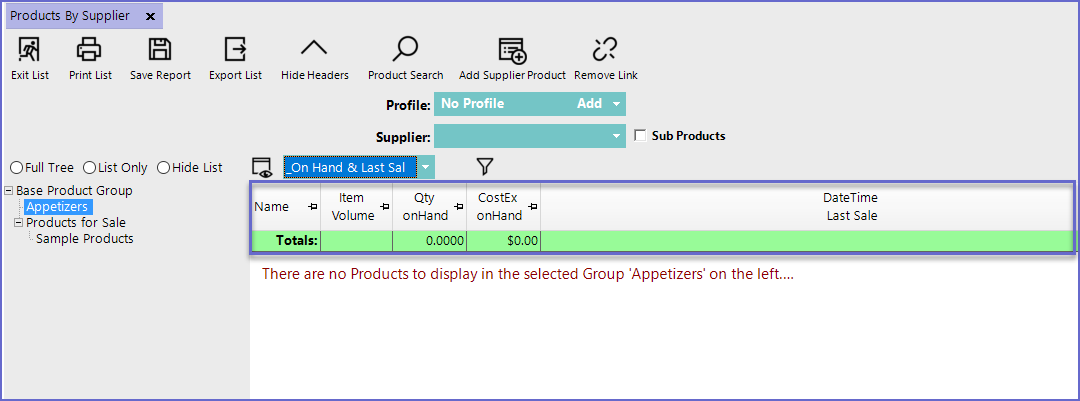Click the Save Report disk icon
The height and width of the screenshot is (401, 1080).
tap(160, 48)
